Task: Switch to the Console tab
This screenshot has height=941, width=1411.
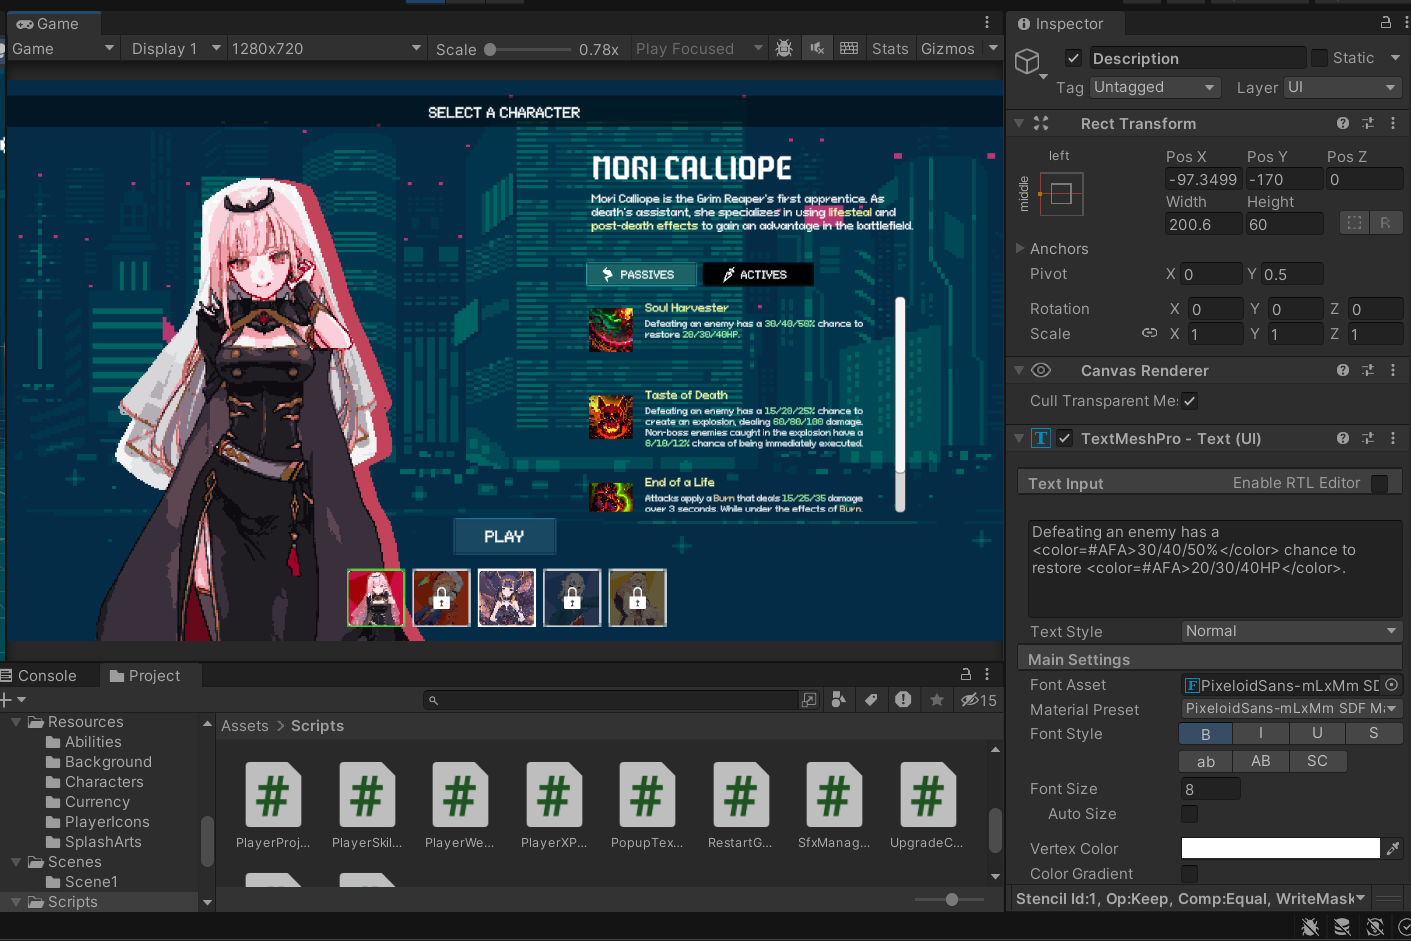Action: pos(39,675)
